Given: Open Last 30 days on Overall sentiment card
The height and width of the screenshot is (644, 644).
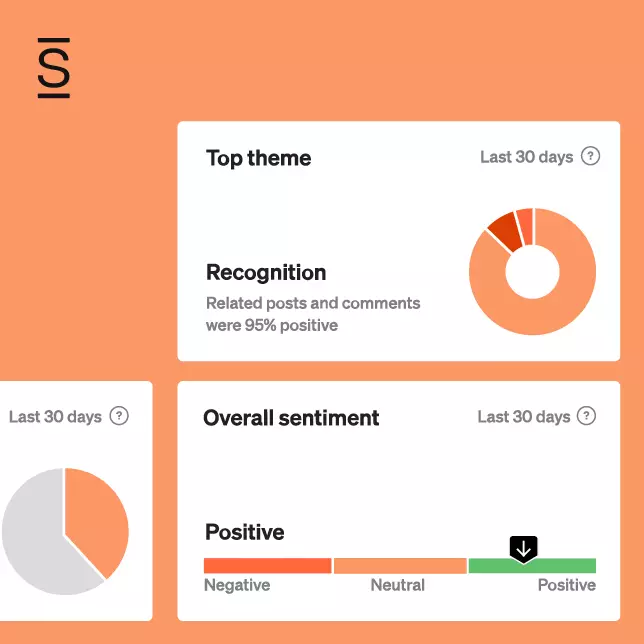Looking at the screenshot, I should click(524, 416).
